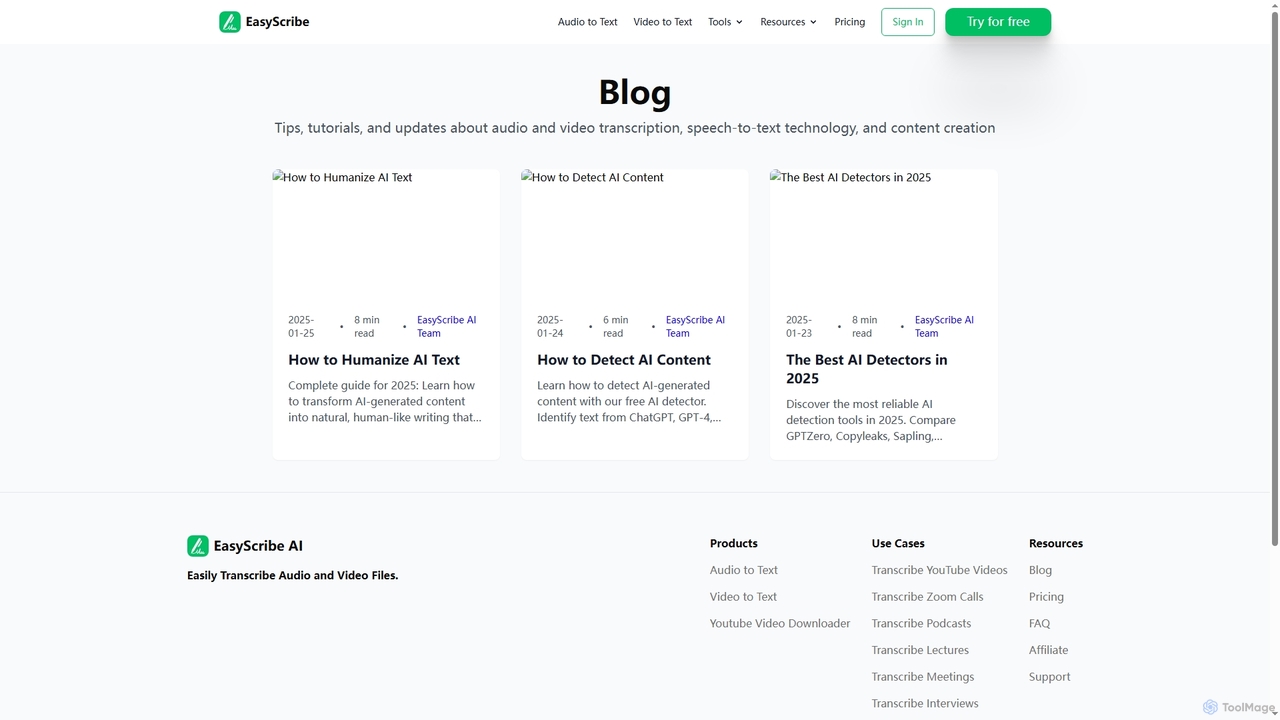Open the footer Affiliate link
Viewport: 1280px width, 720px height.
[1048, 650]
